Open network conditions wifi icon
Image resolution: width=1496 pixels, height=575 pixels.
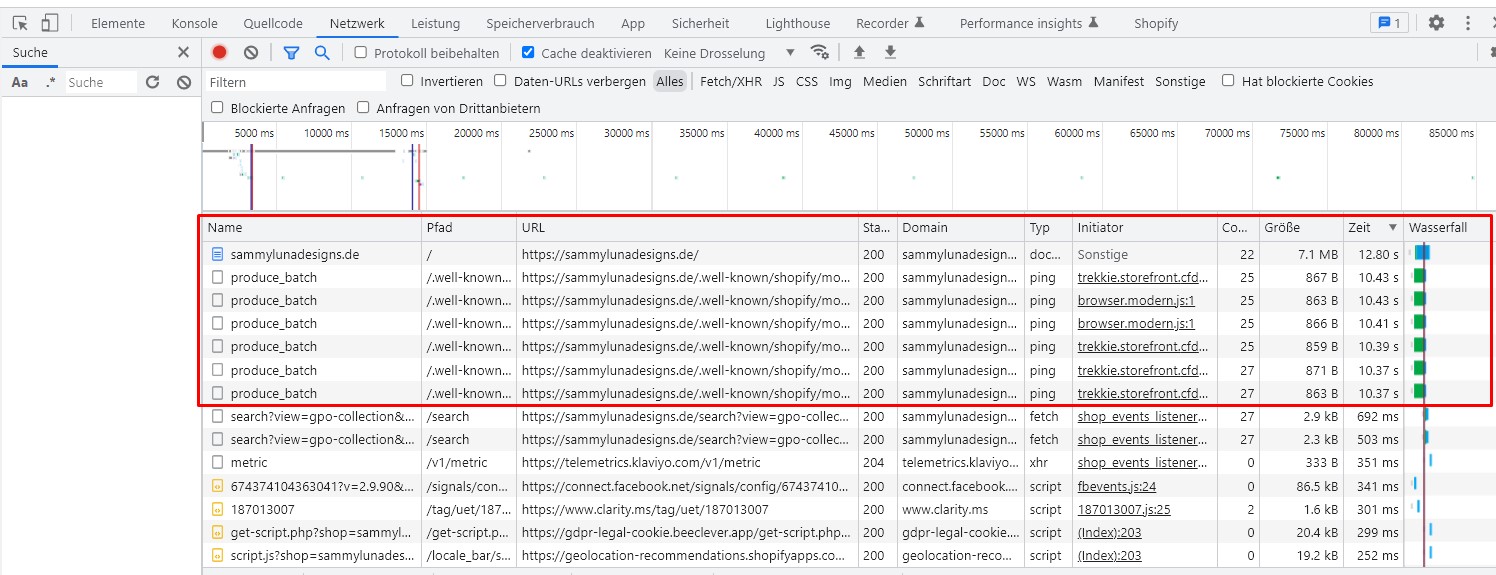pos(820,53)
